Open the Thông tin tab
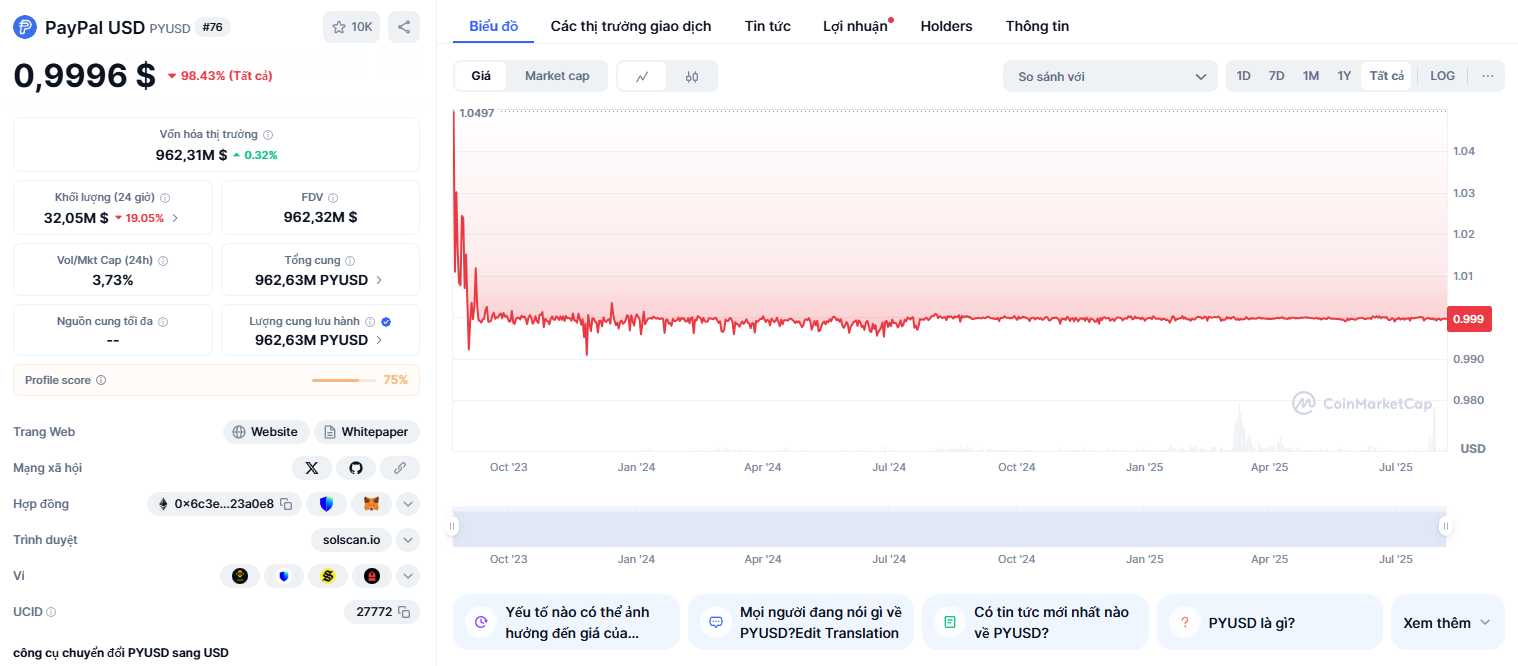1518x666 pixels. [1037, 26]
